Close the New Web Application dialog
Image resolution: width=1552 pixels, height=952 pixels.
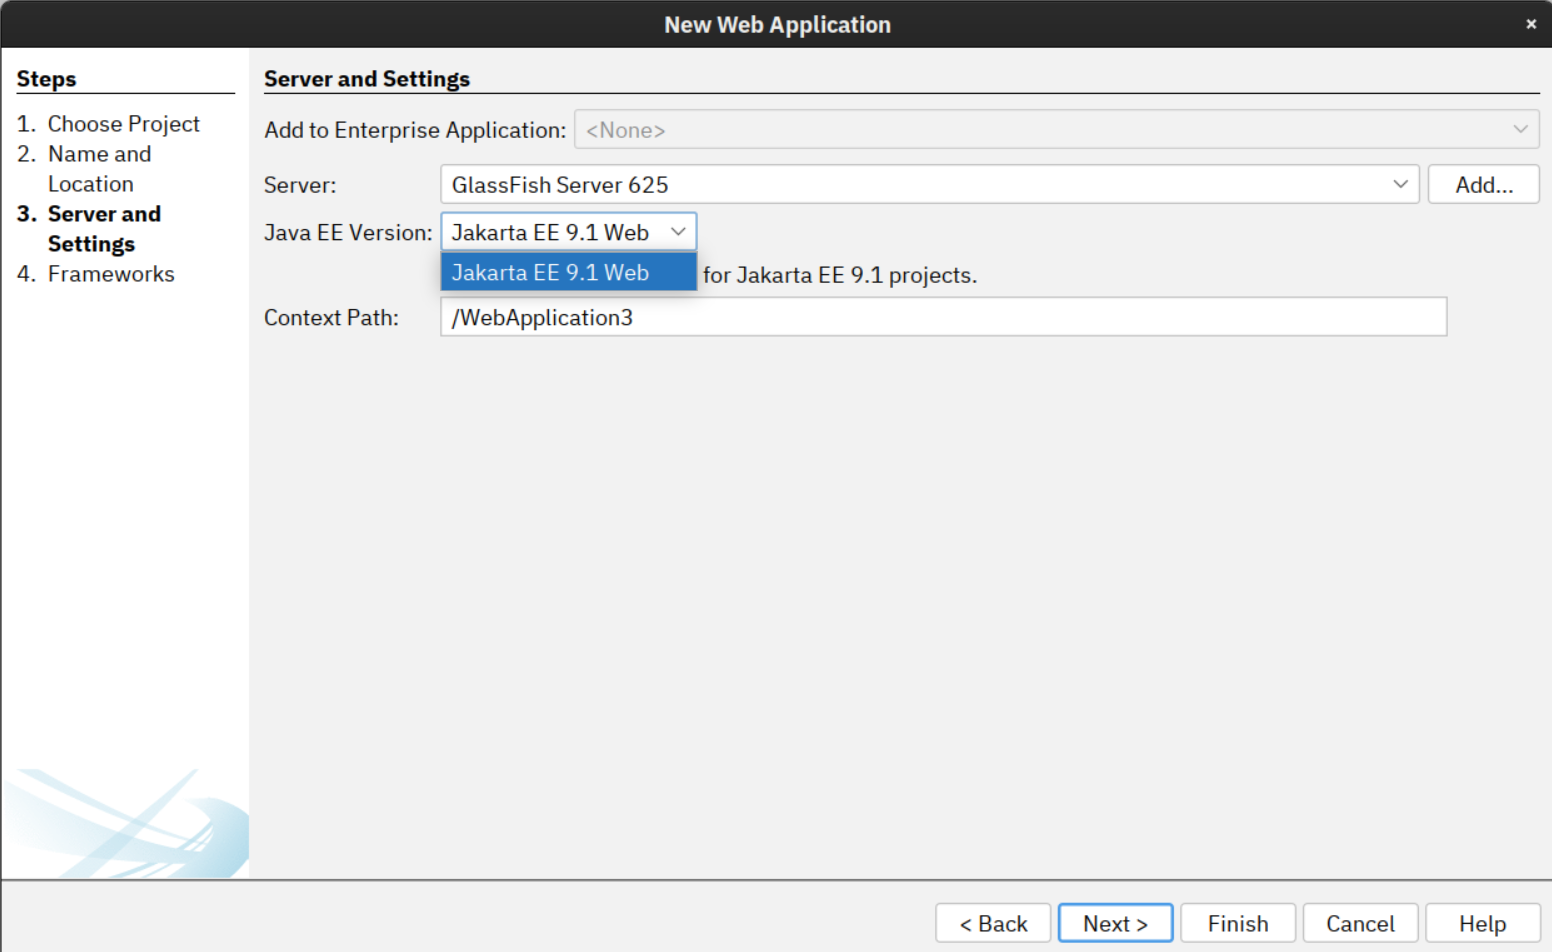[1531, 23]
